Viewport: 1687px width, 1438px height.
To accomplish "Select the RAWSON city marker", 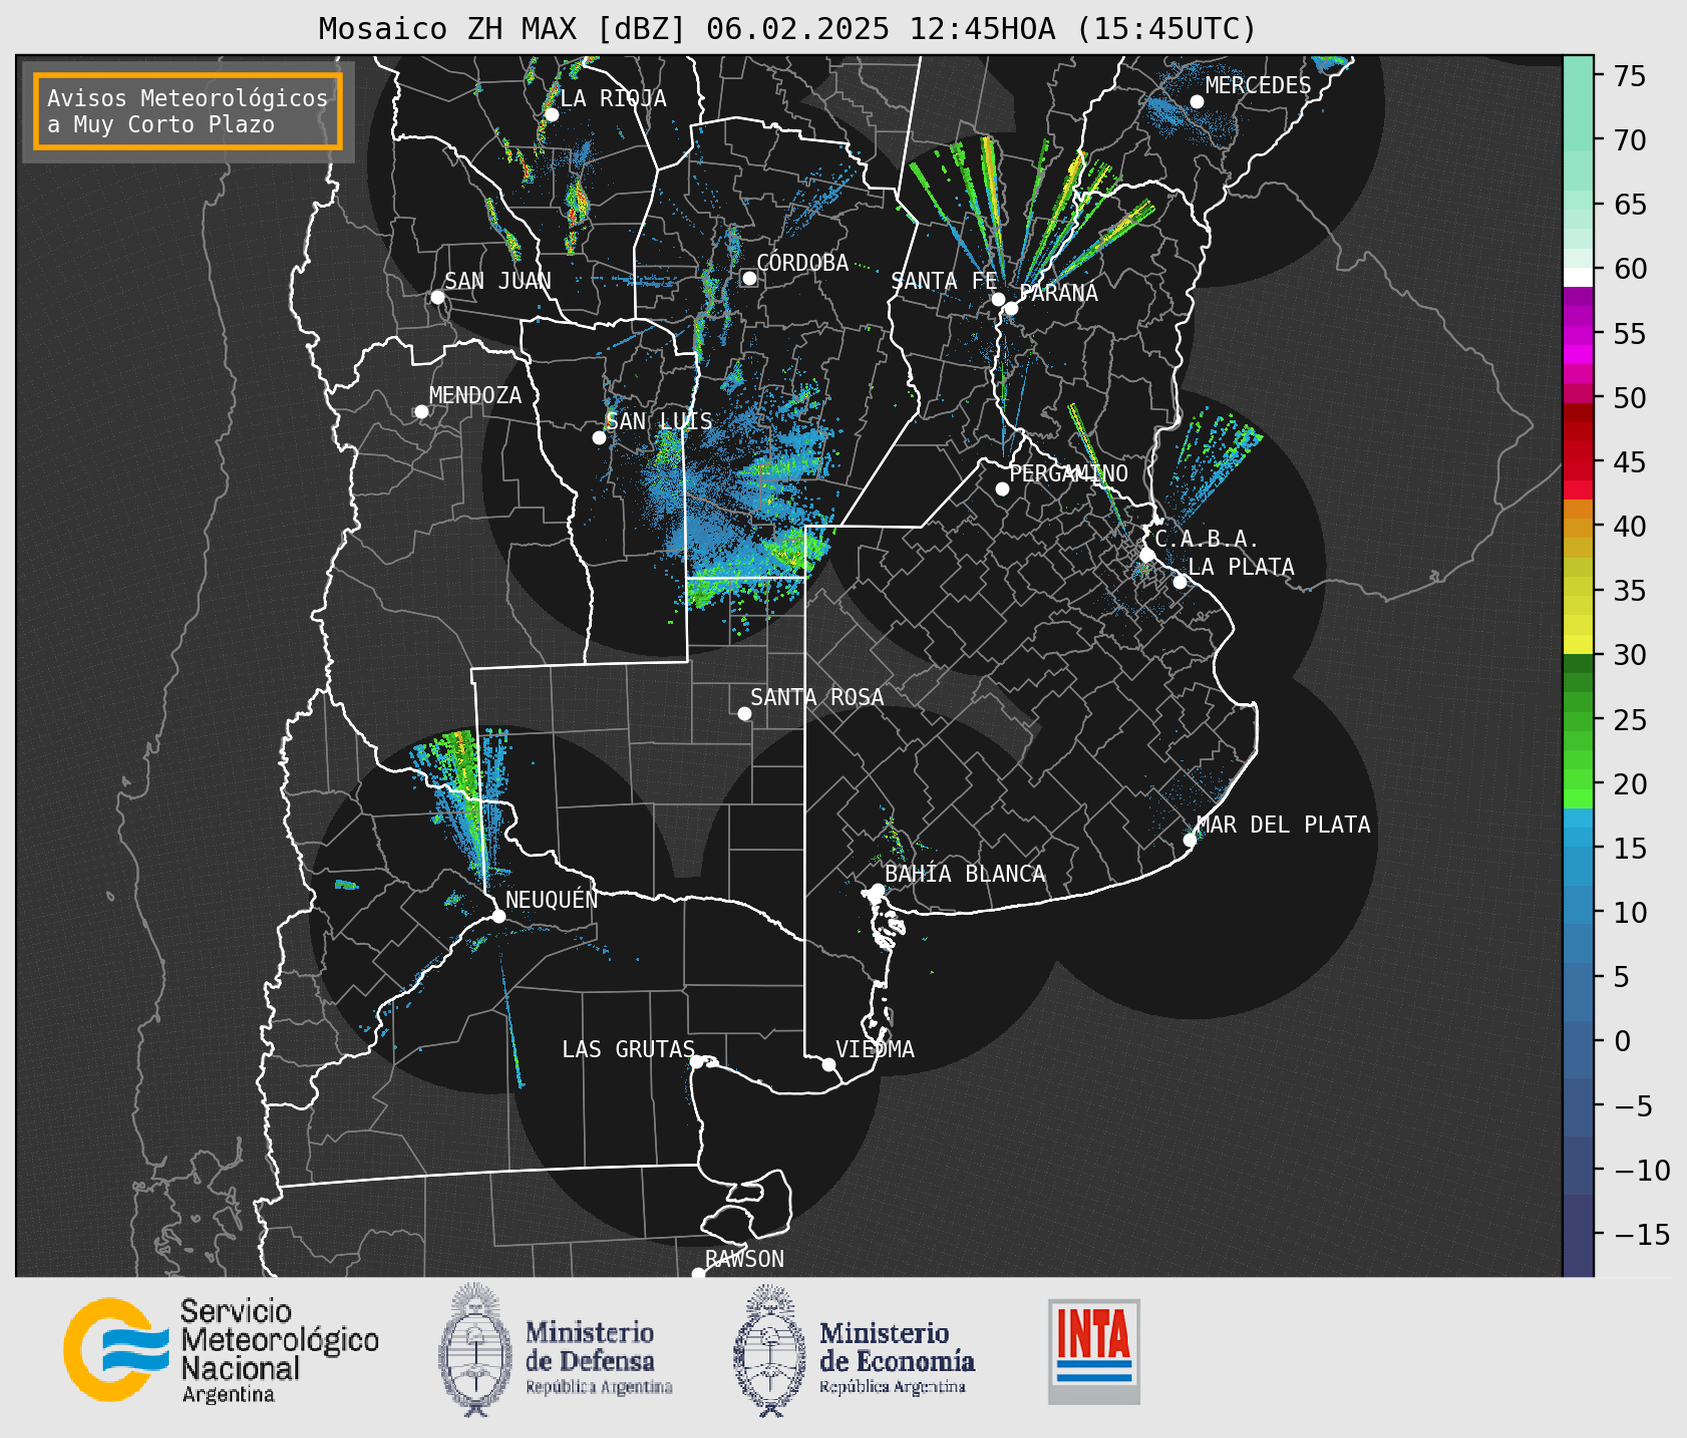I will [698, 1274].
